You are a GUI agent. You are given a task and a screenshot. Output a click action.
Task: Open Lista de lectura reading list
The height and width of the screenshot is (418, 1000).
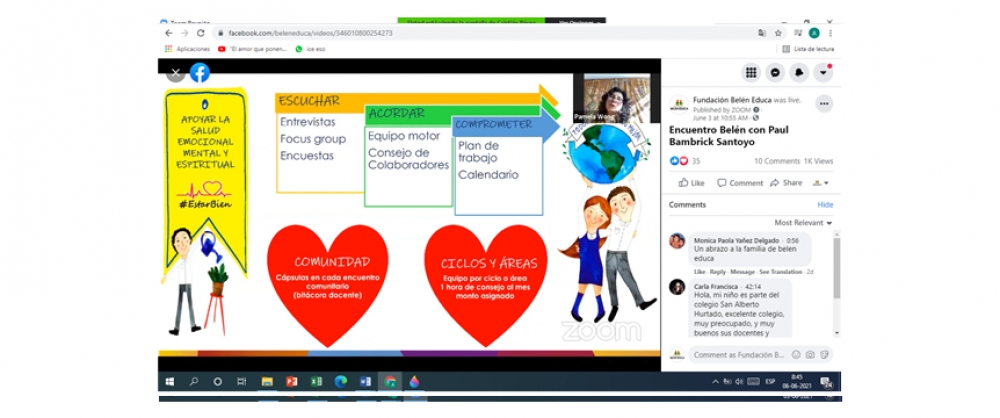808,49
